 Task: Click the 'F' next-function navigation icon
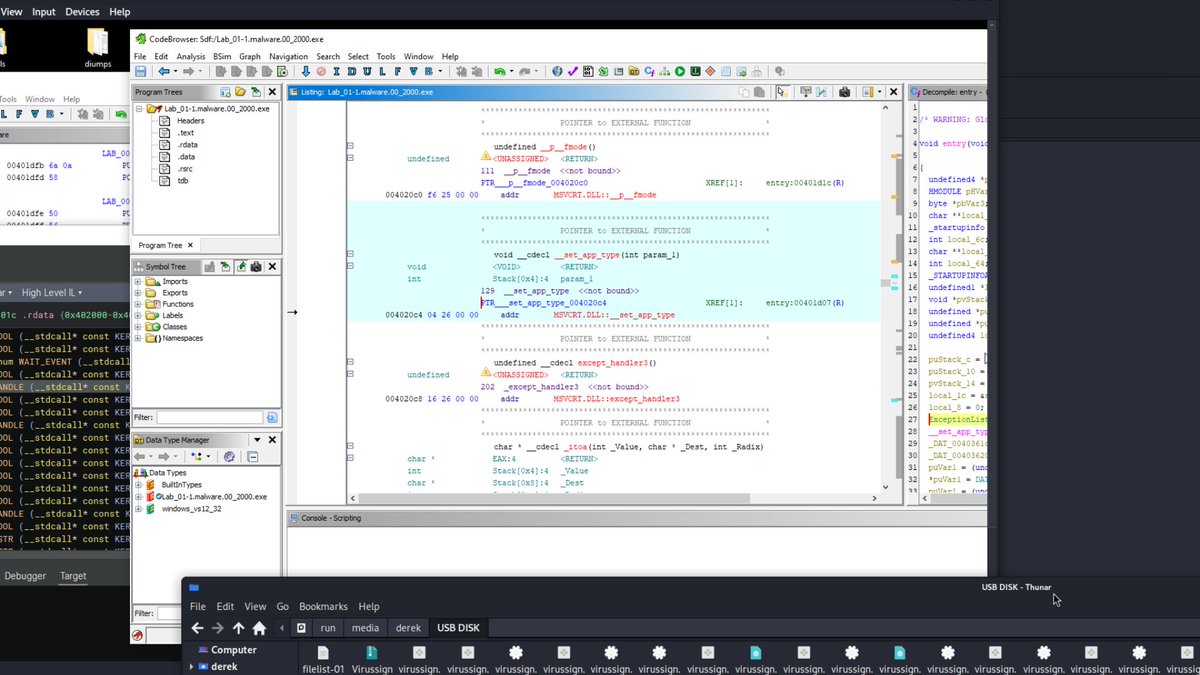398,72
